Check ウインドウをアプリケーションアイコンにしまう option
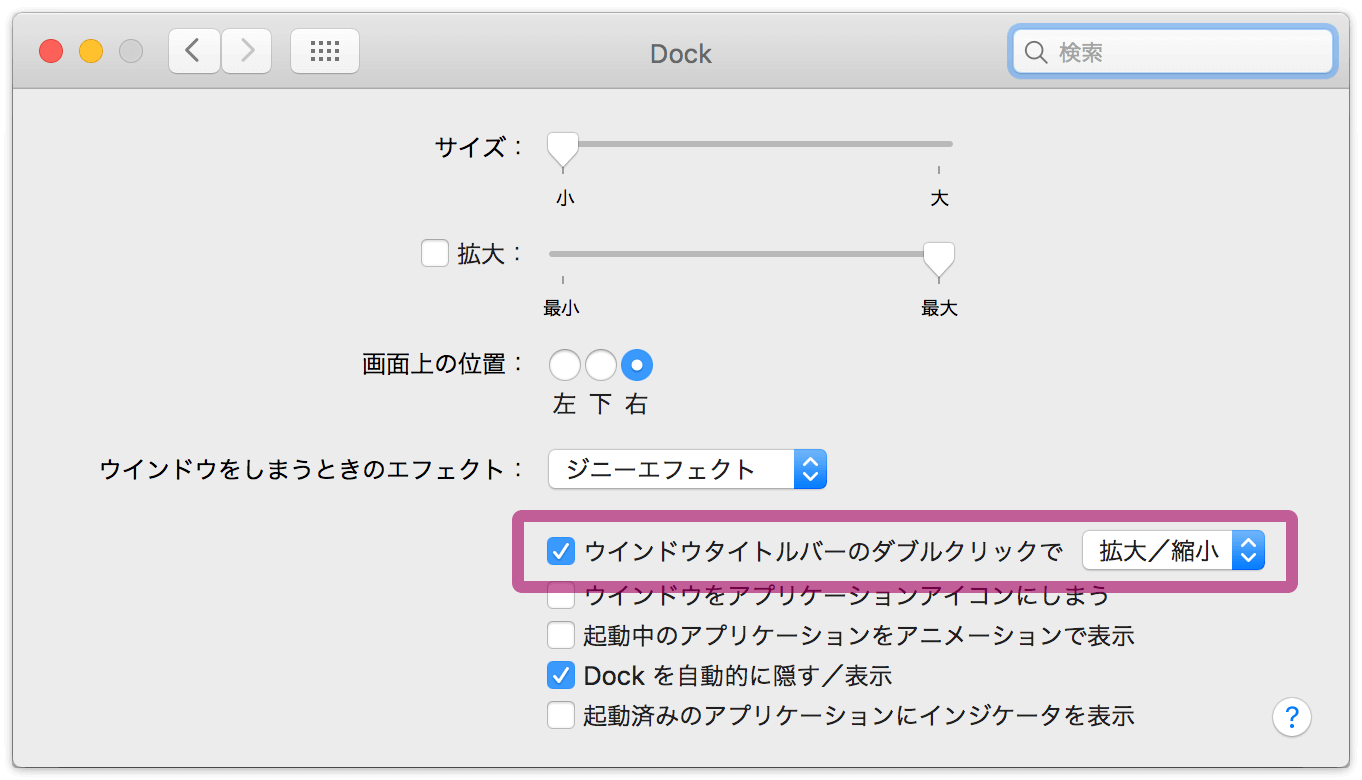1362x780 pixels. pos(561,596)
